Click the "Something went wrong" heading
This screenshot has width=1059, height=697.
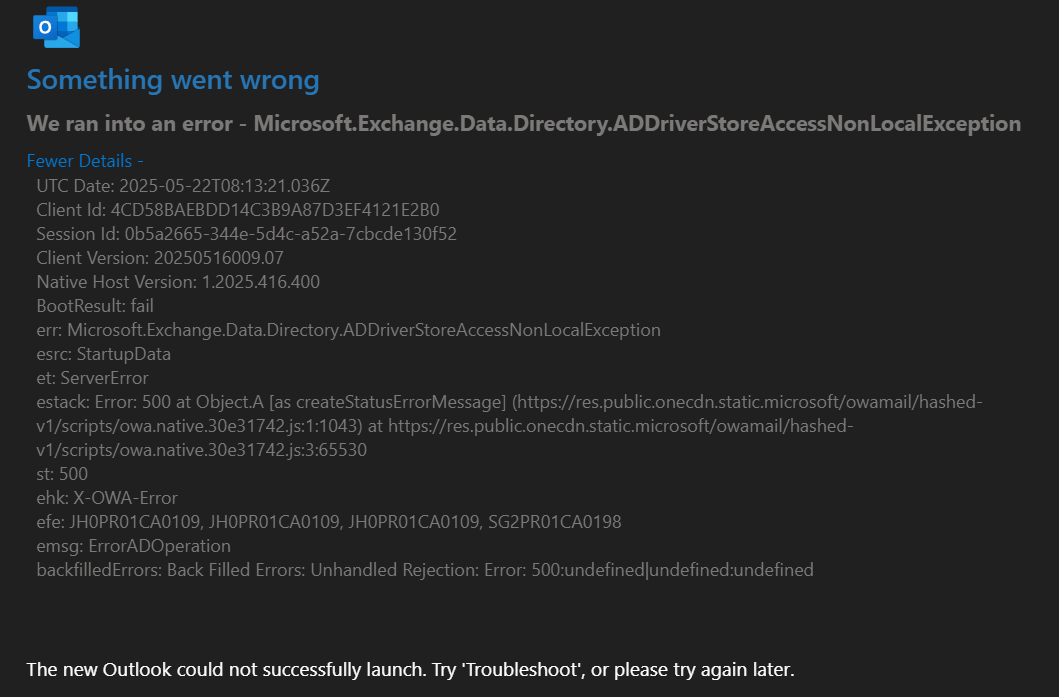pyautogui.click(x=173, y=80)
